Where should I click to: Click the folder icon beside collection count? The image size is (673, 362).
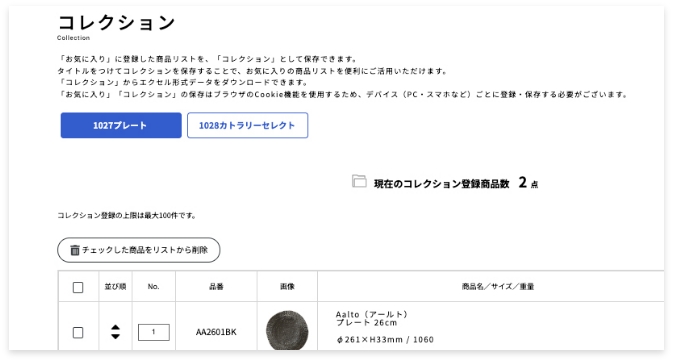click(359, 181)
